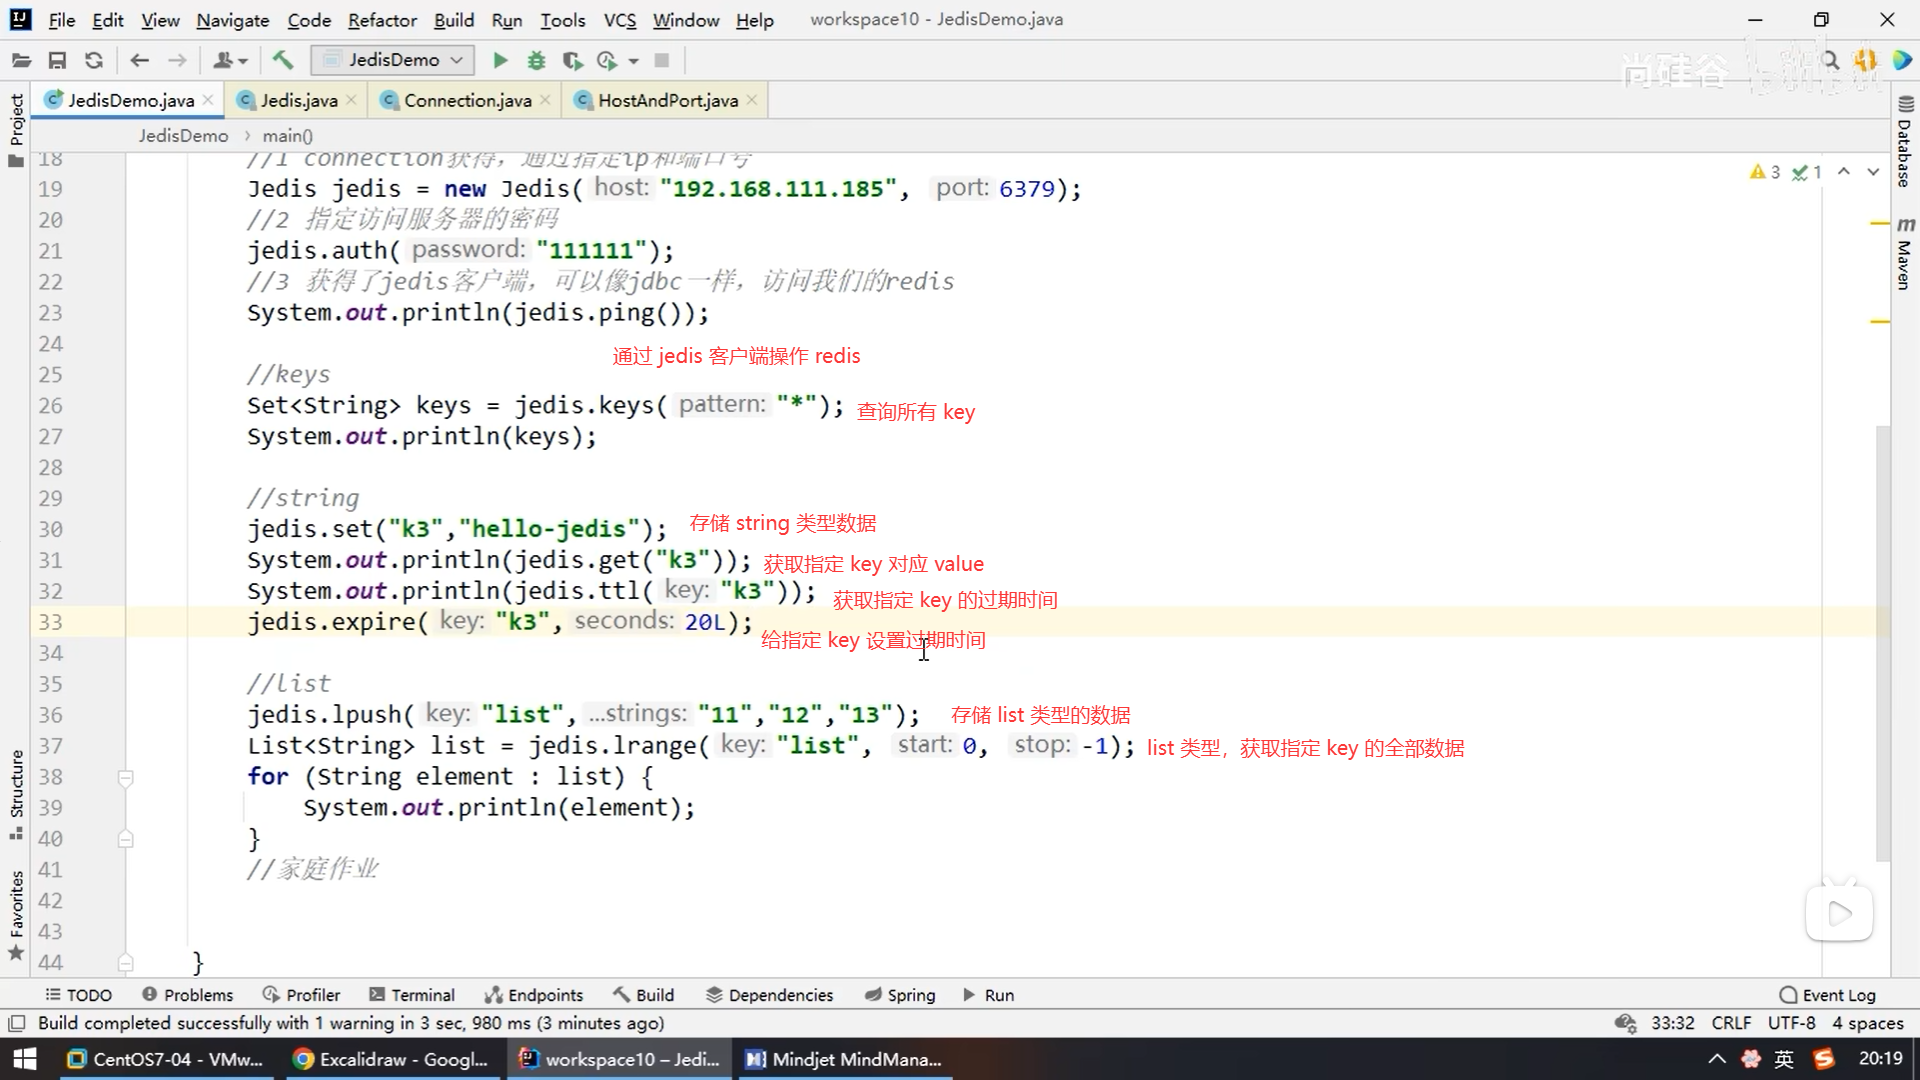This screenshot has height=1080, width=1920.
Task: Run JedisDemo with the green play button
Action: (500, 61)
